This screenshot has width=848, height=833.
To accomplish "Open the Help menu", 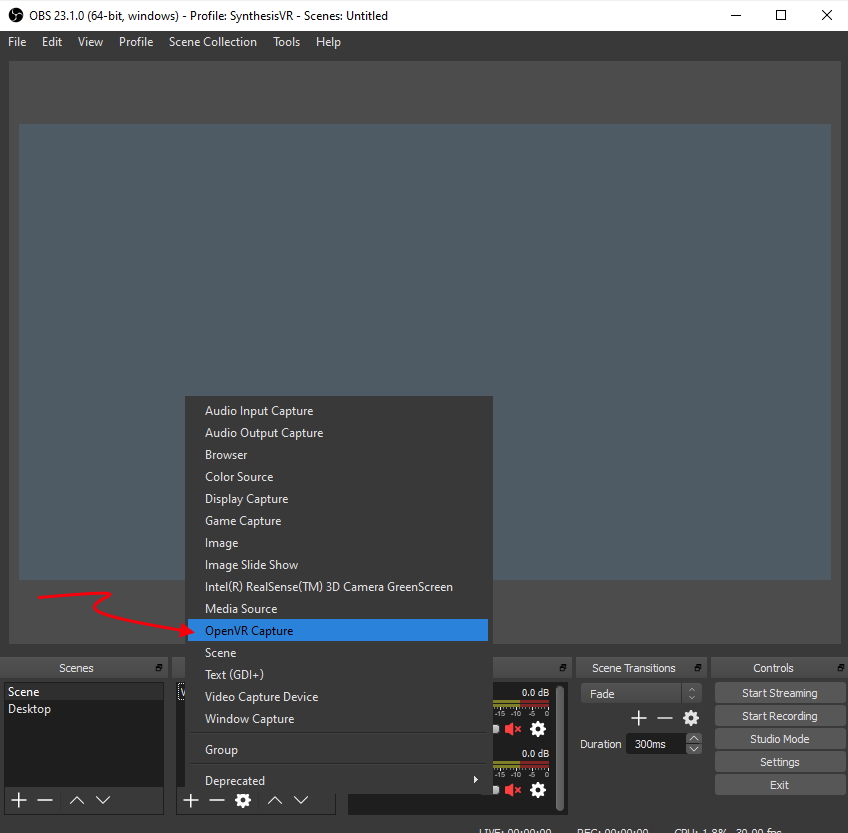I will point(328,42).
